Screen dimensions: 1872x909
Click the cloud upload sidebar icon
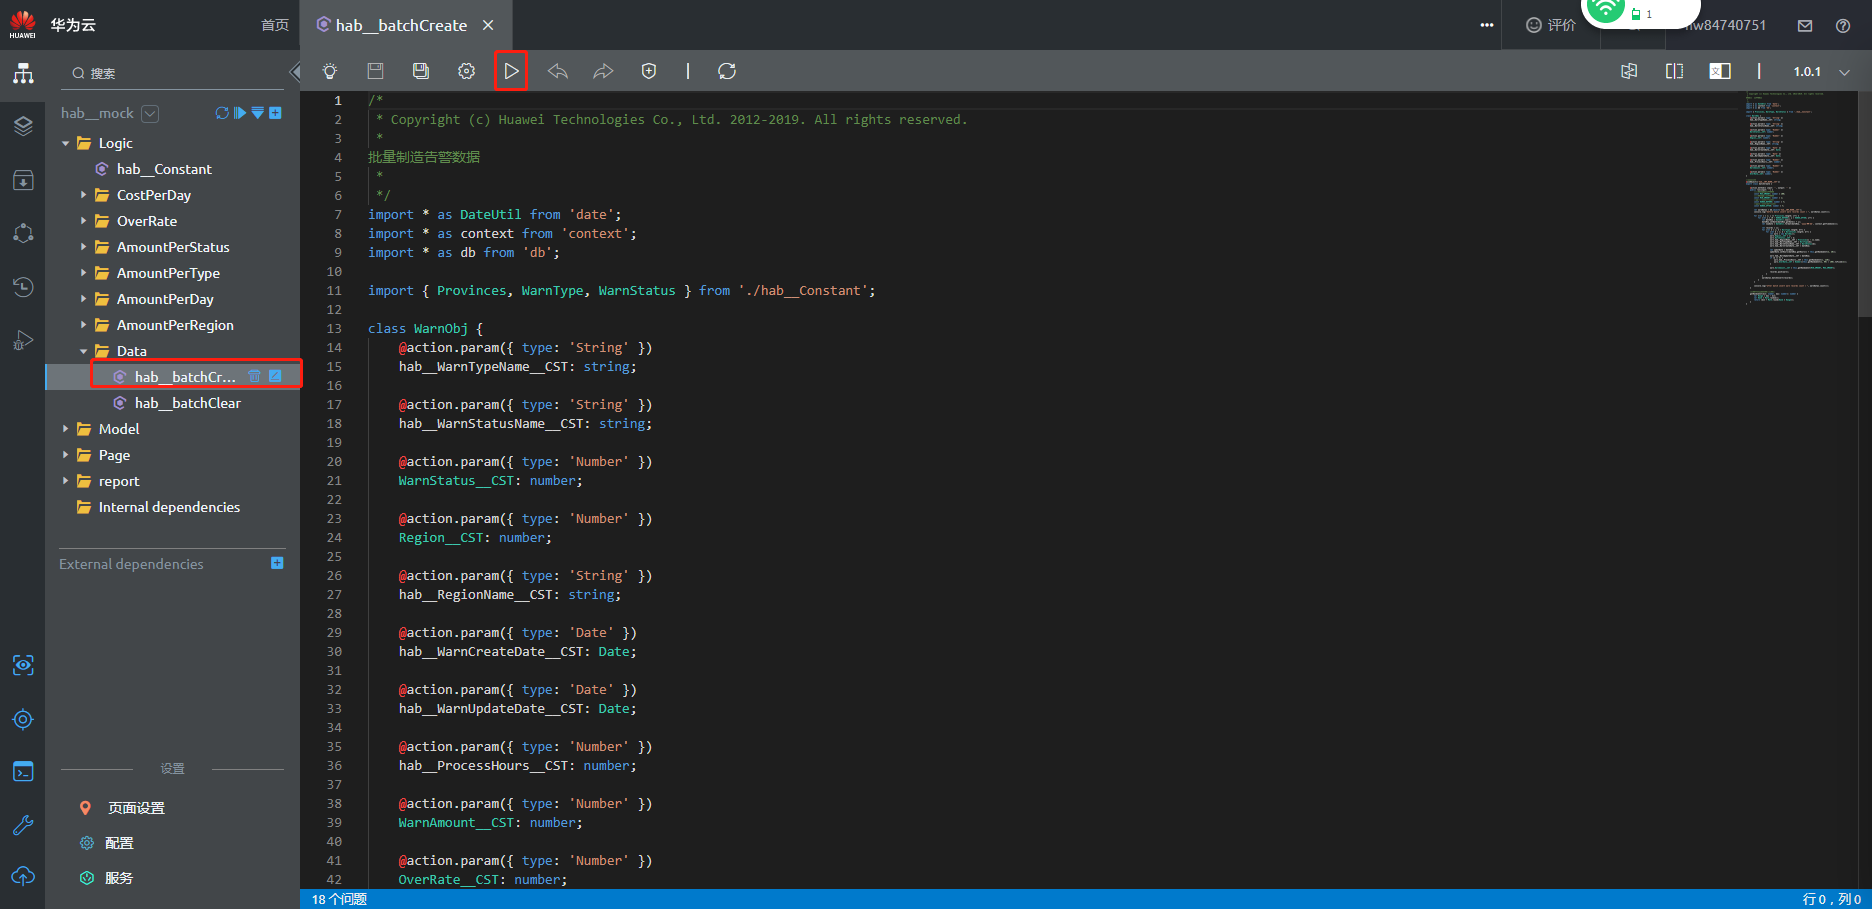point(23,876)
